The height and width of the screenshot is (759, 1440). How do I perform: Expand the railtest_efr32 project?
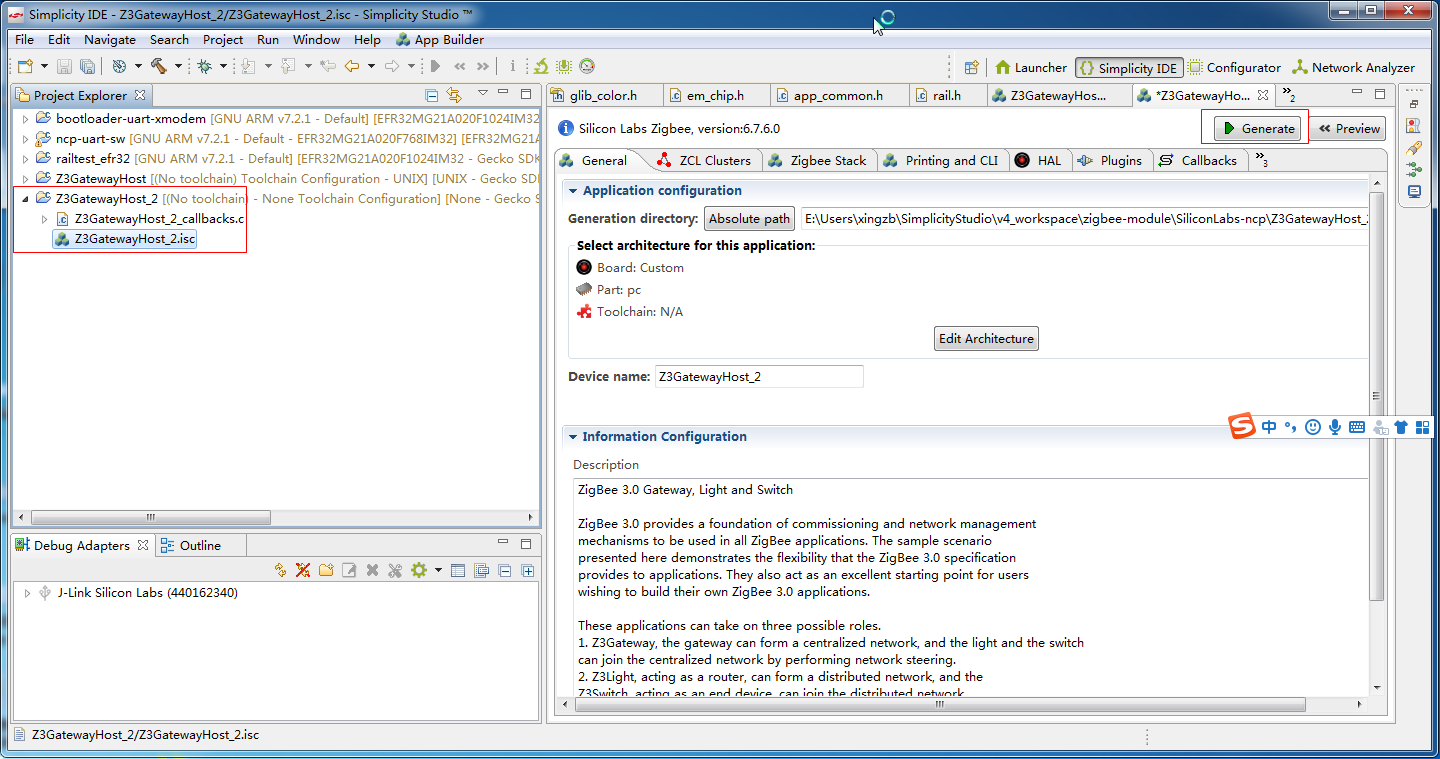[x=25, y=158]
